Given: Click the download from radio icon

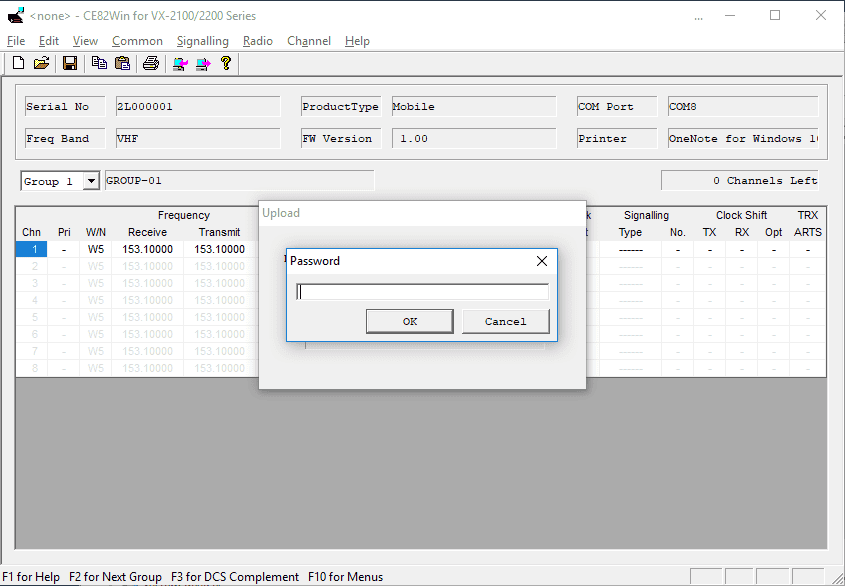Looking at the screenshot, I should tap(180, 63).
